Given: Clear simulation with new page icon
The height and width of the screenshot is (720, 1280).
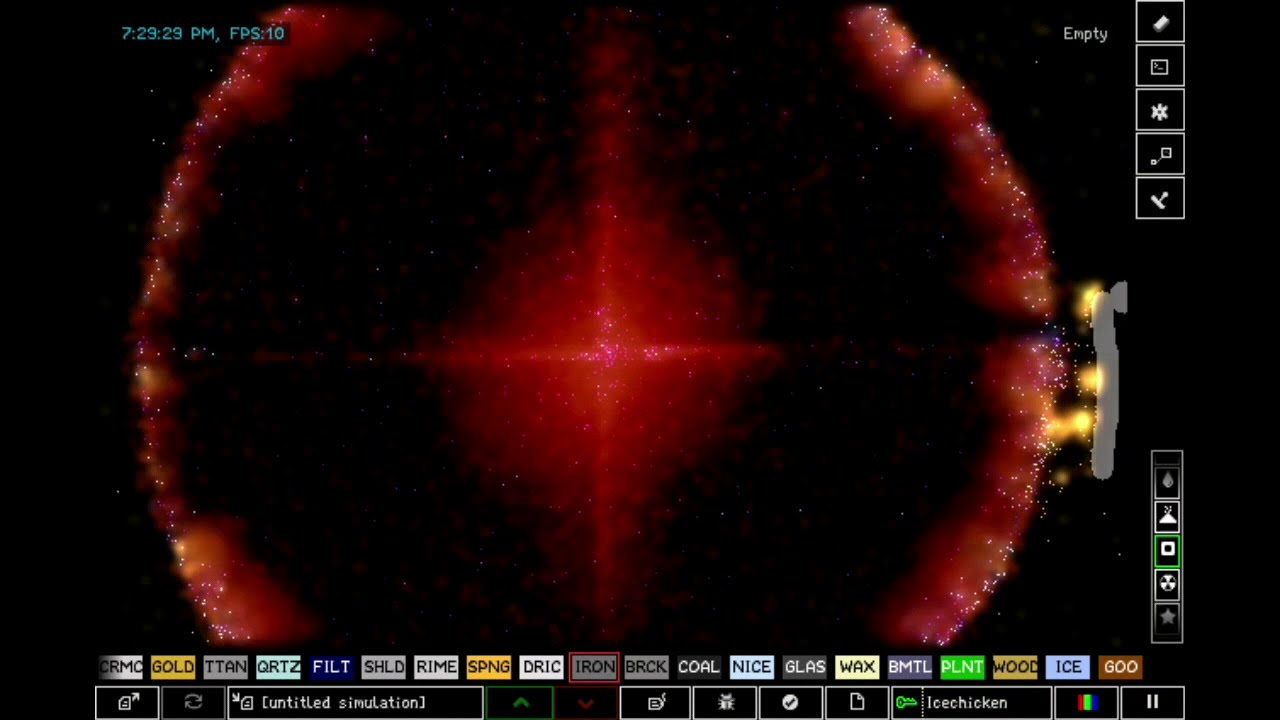Looking at the screenshot, I should (x=856, y=703).
